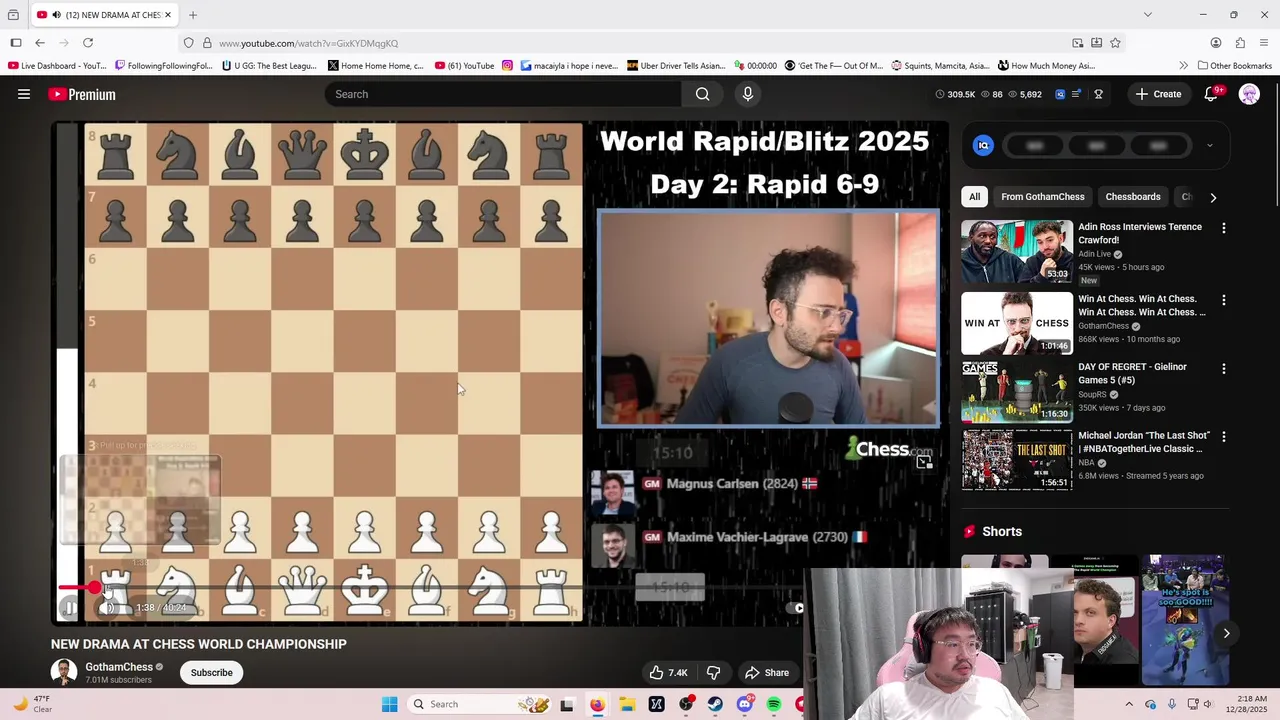Open Michael Jordan The Last Shot video title
Screen dimensions: 1280x720
(x=1144, y=442)
